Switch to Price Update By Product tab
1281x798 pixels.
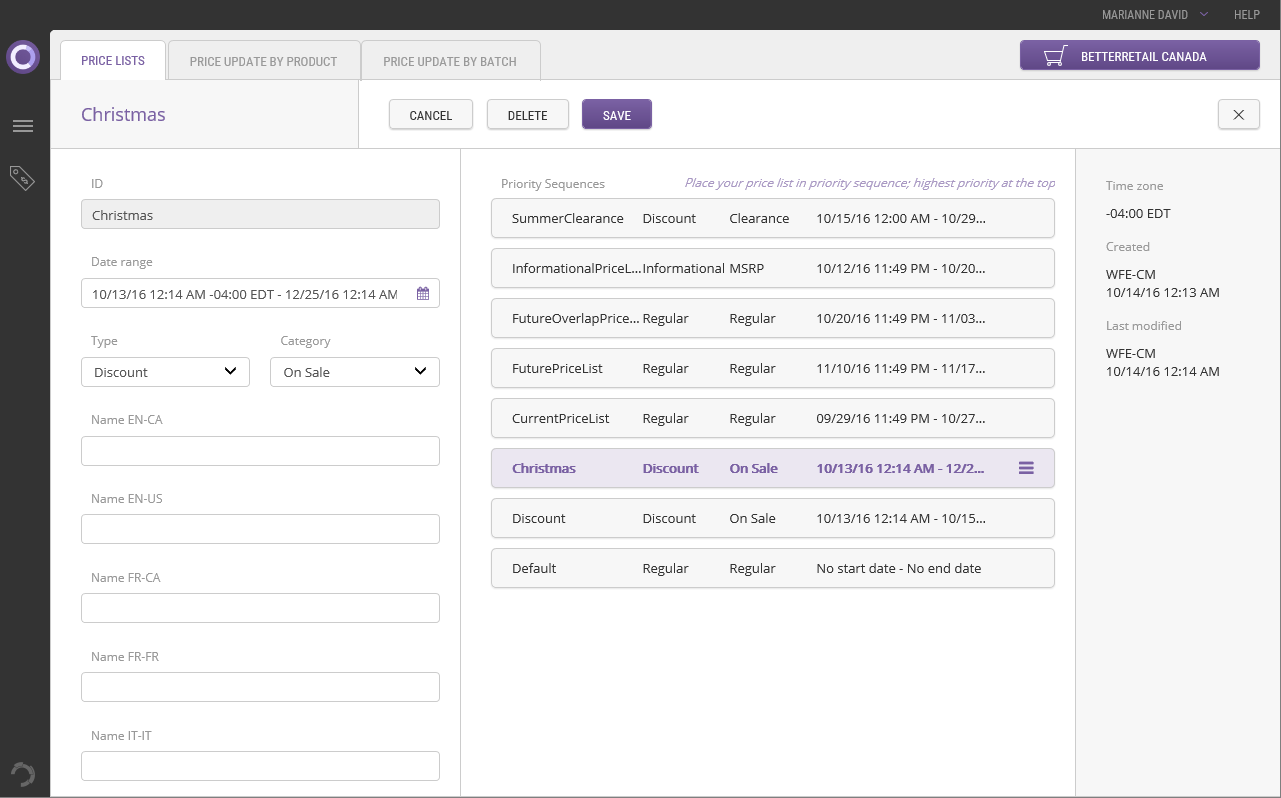click(x=263, y=61)
